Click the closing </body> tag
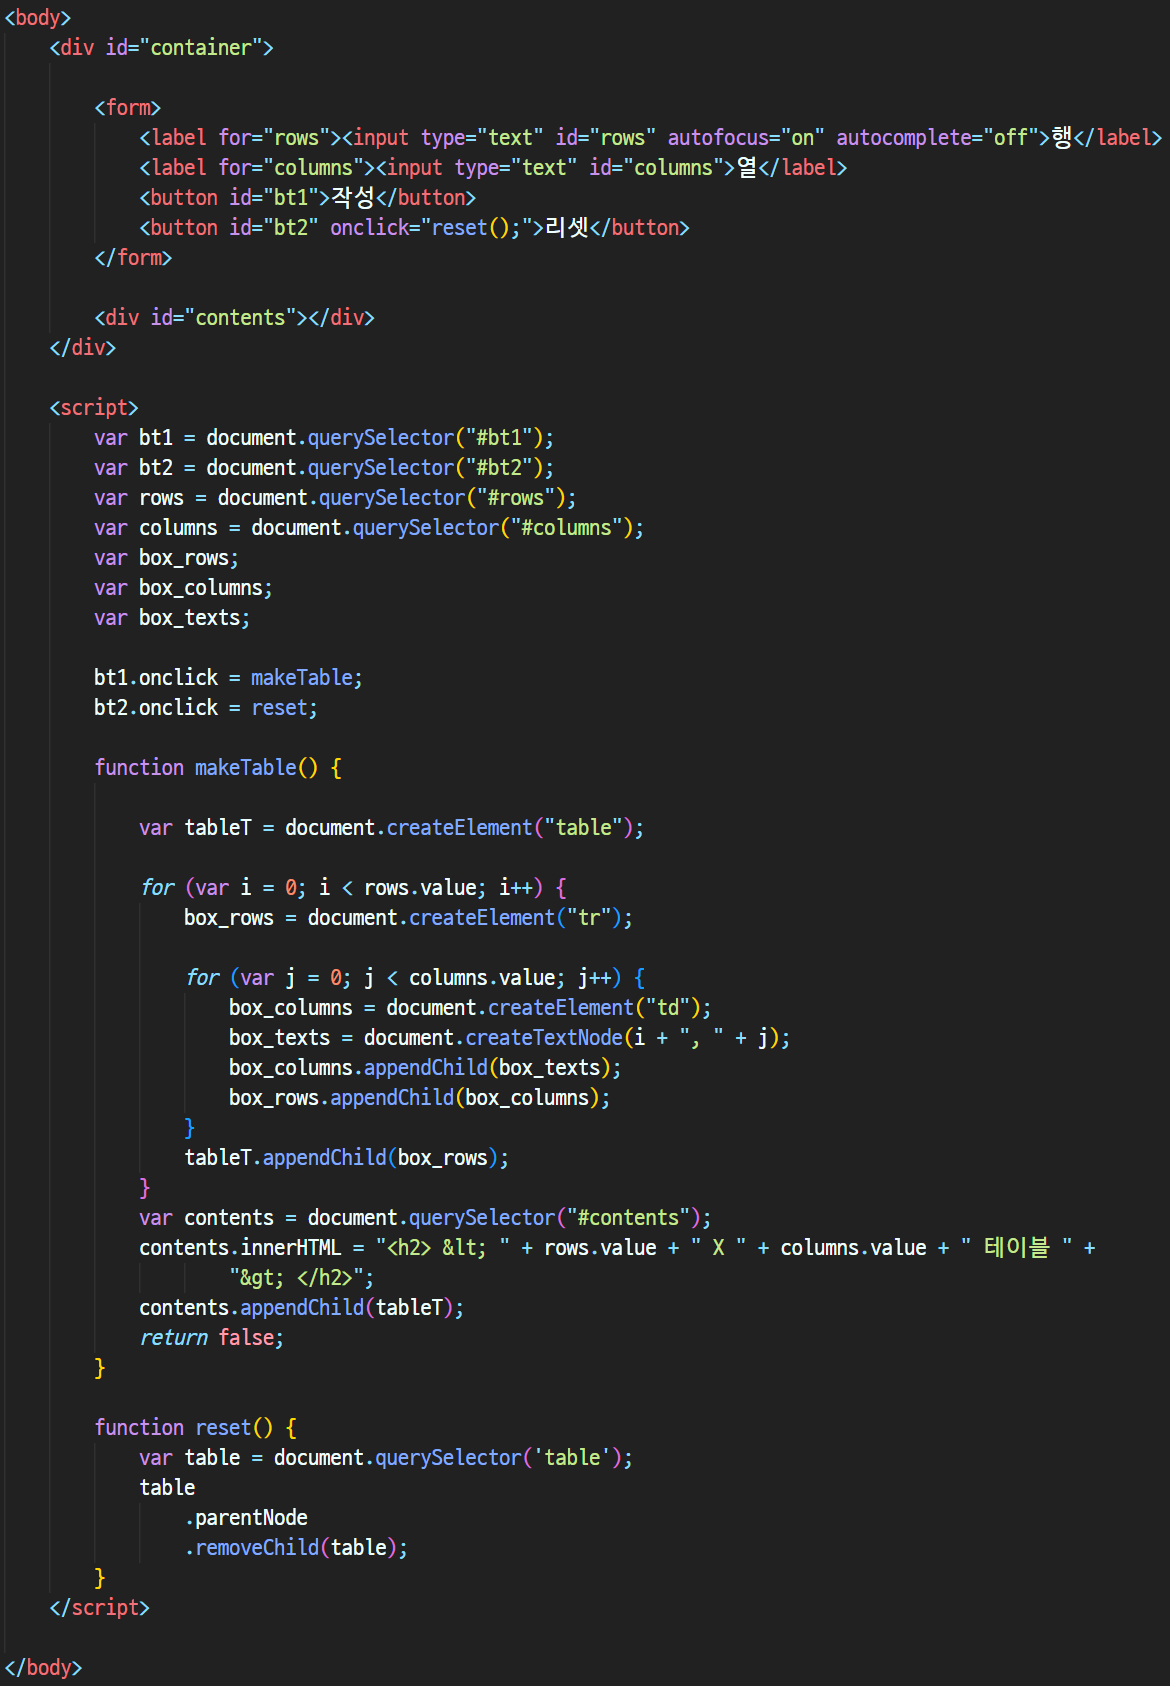 pos(43,1667)
